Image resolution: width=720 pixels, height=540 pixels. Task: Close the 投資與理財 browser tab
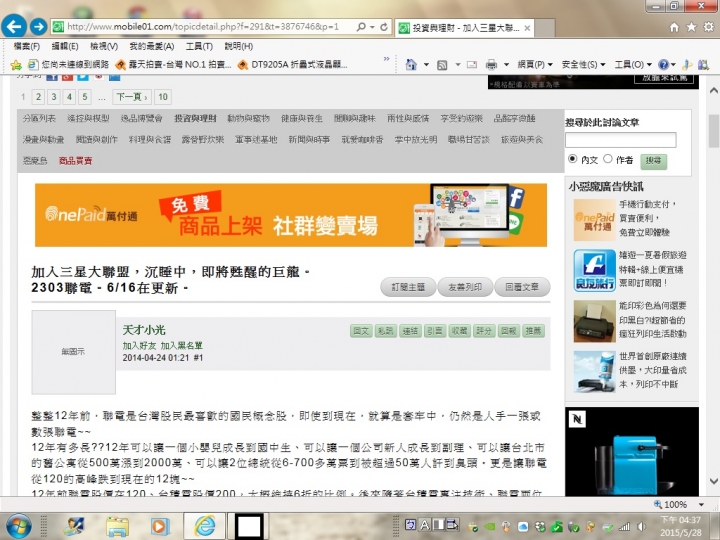click(x=527, y=28)
